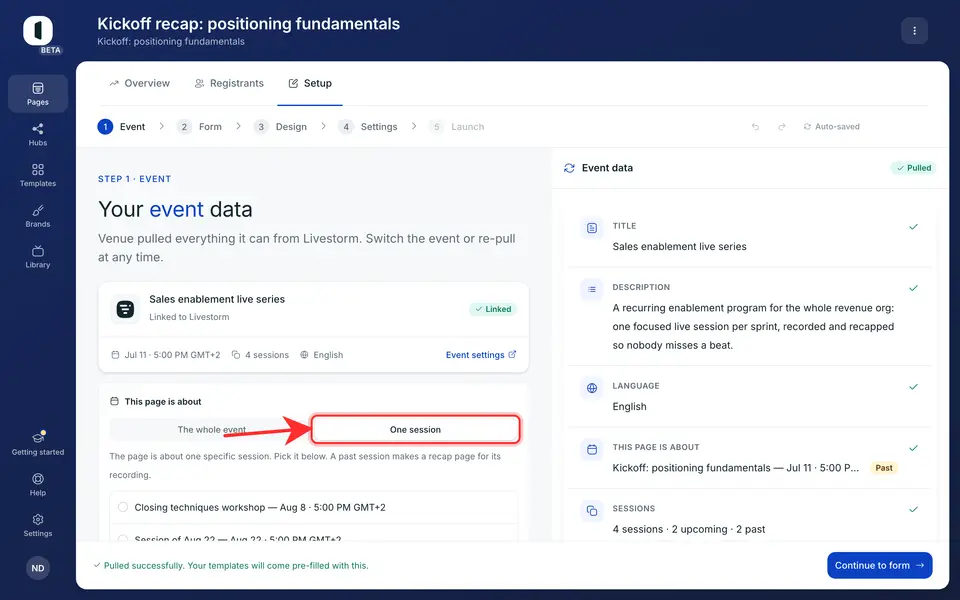Click the English language label in event card
The height and width of the screenshot is (600, 960).
click(328, 355)
